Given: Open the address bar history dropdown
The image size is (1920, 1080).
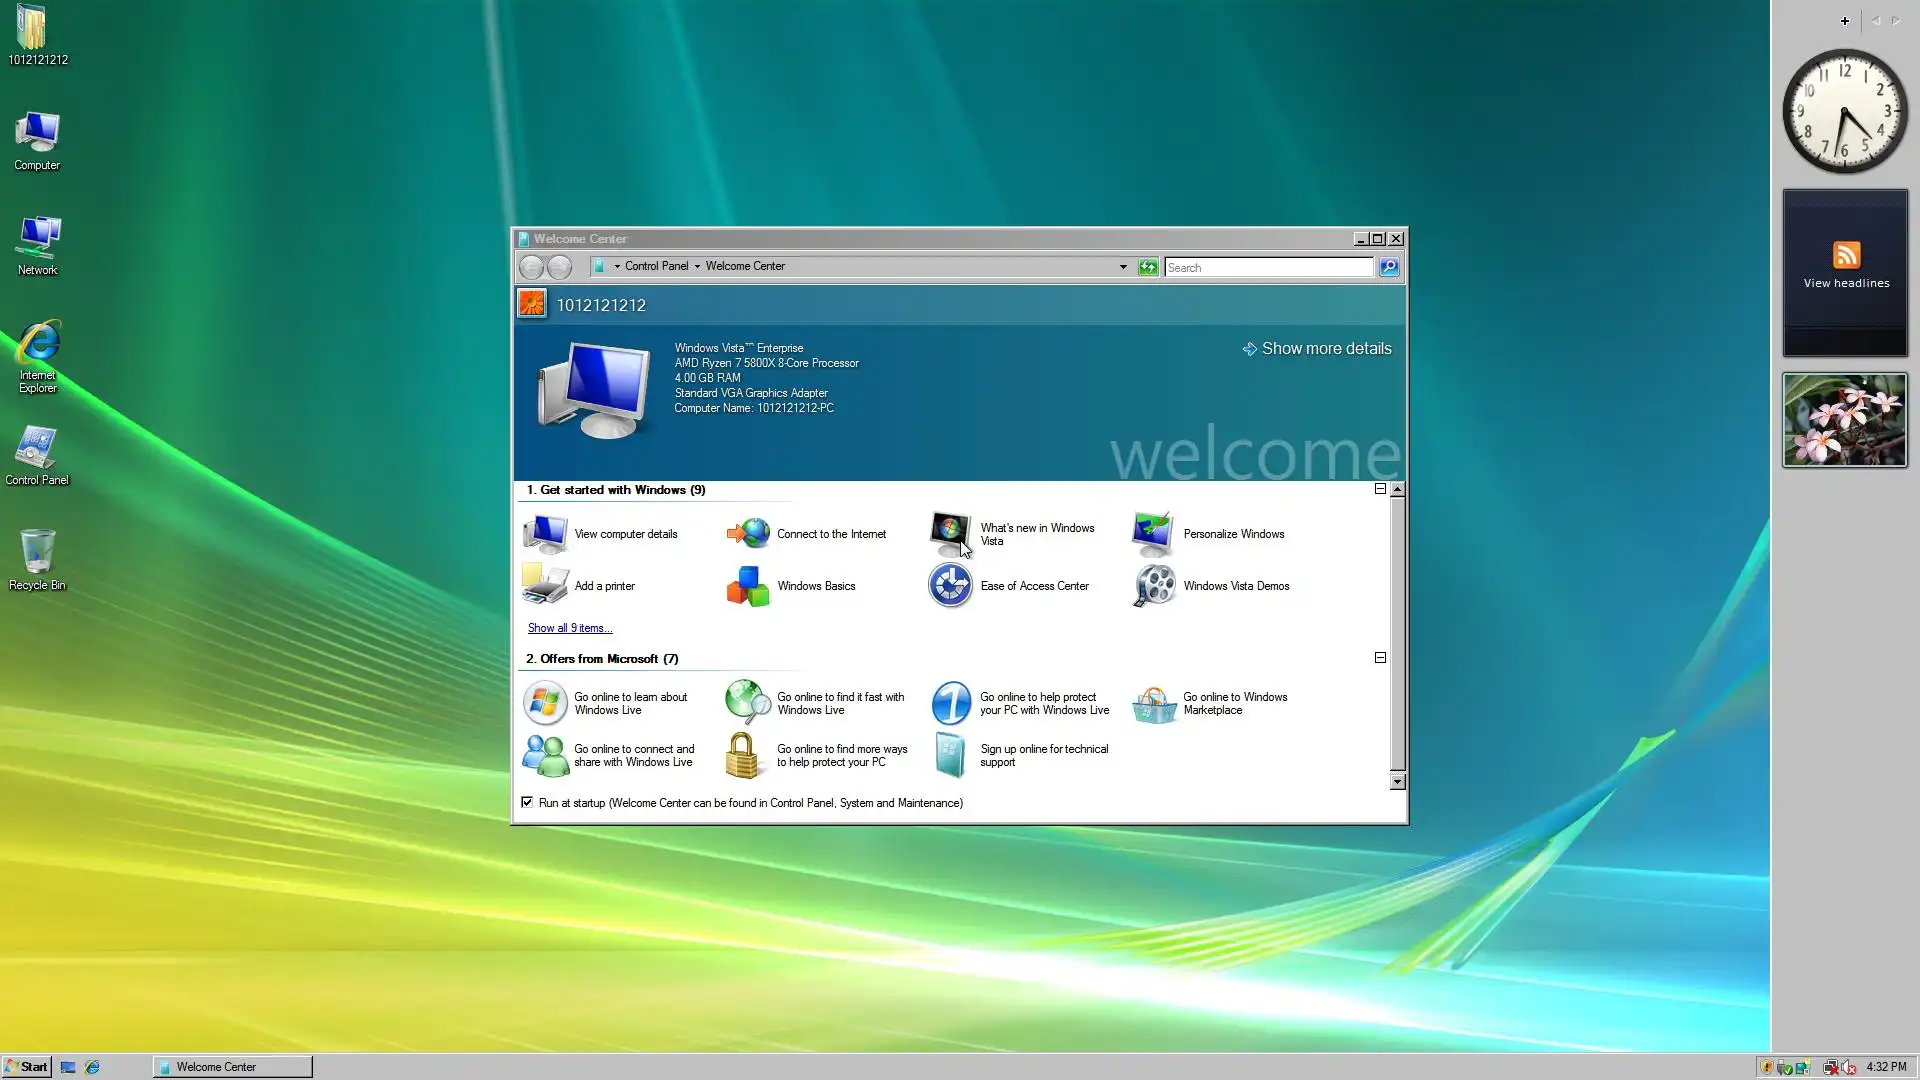Looking at the screenshot, I should pyautogui.click(x=1123, y=267).
